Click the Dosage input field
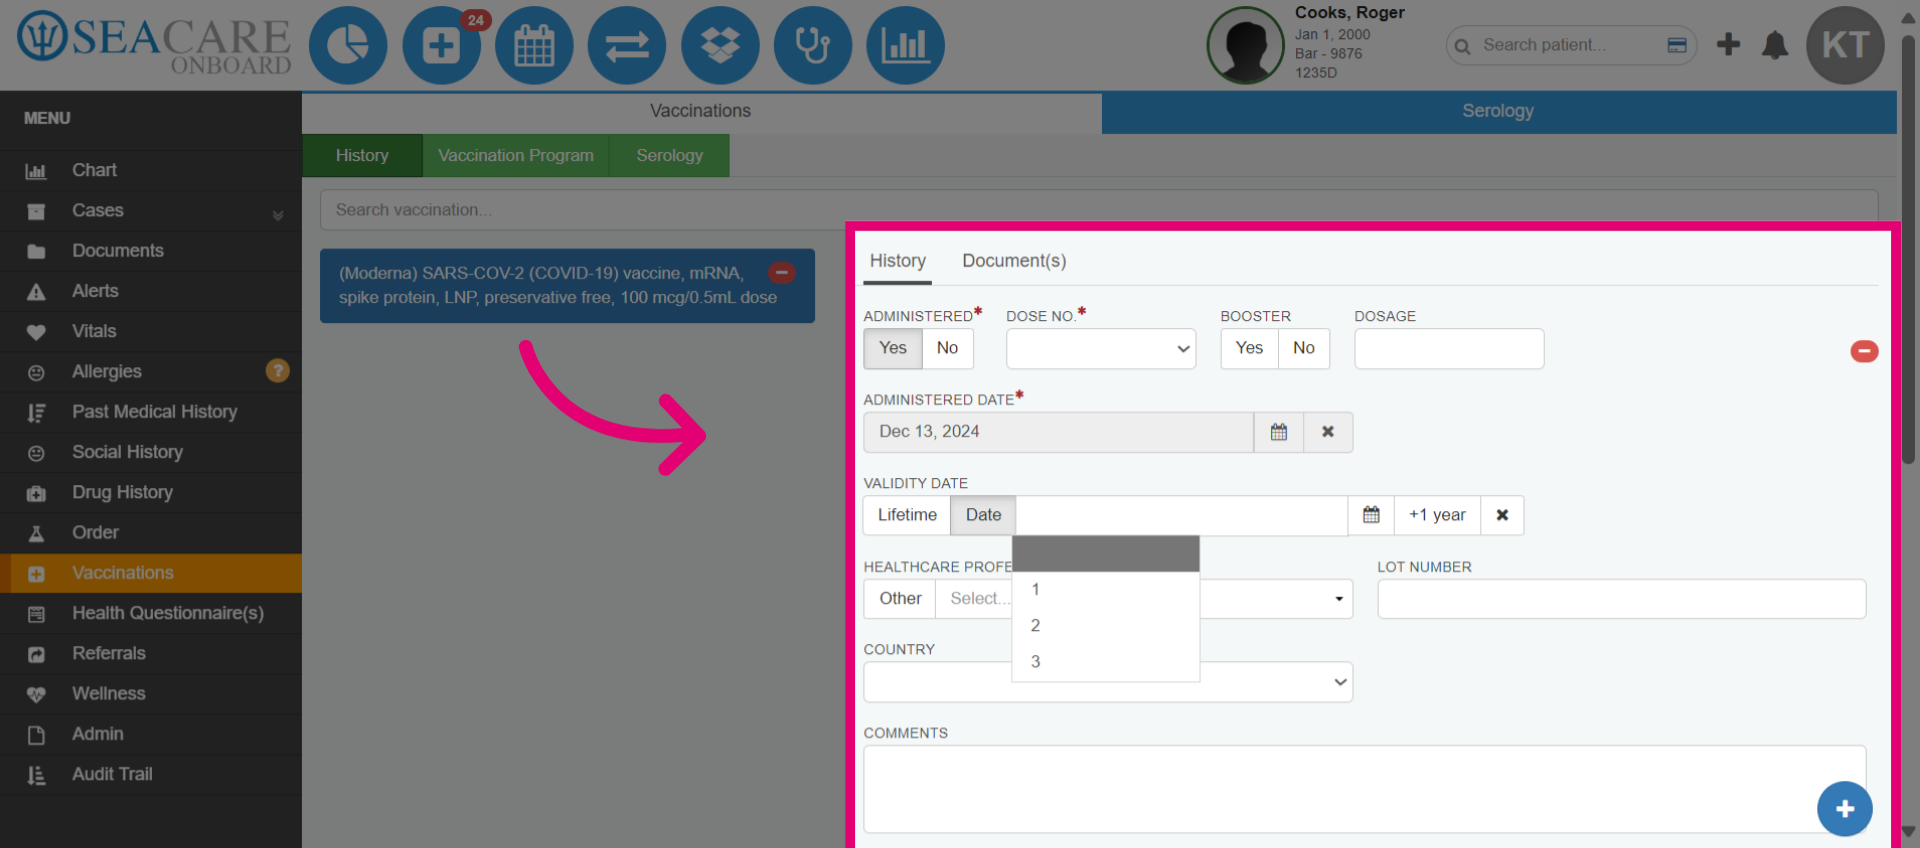The width and height of the screenshot is (1920, 848). click(1449, 348)
